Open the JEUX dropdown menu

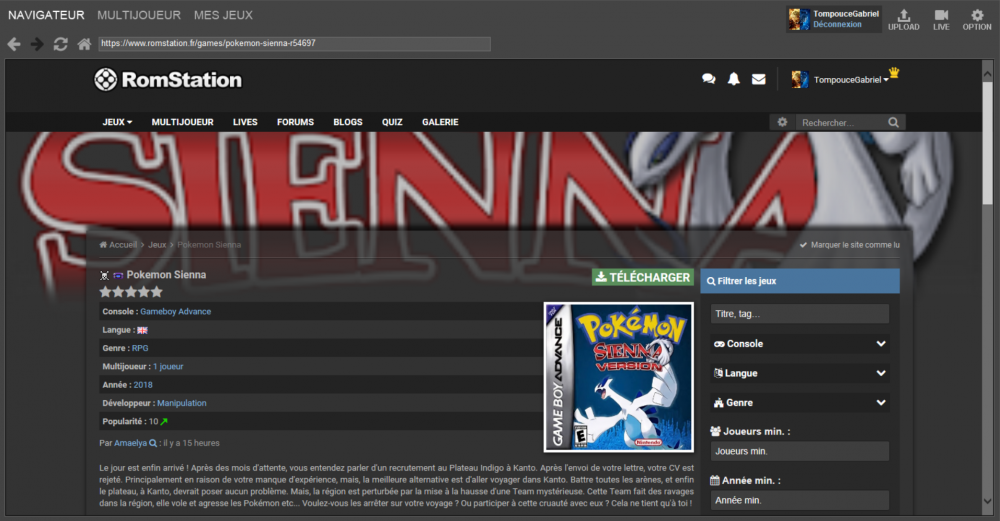117,122
